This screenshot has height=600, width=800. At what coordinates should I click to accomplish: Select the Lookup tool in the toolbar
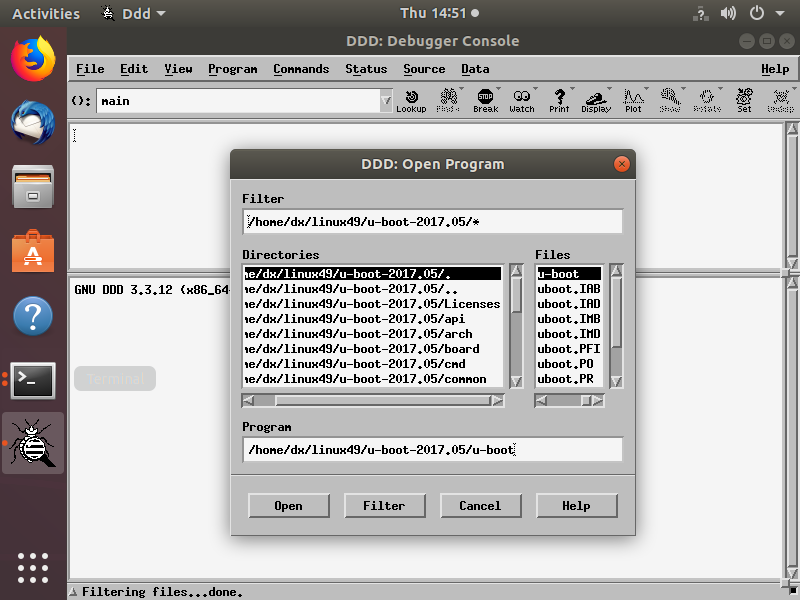pyautogui.click(x=411, y=97)
